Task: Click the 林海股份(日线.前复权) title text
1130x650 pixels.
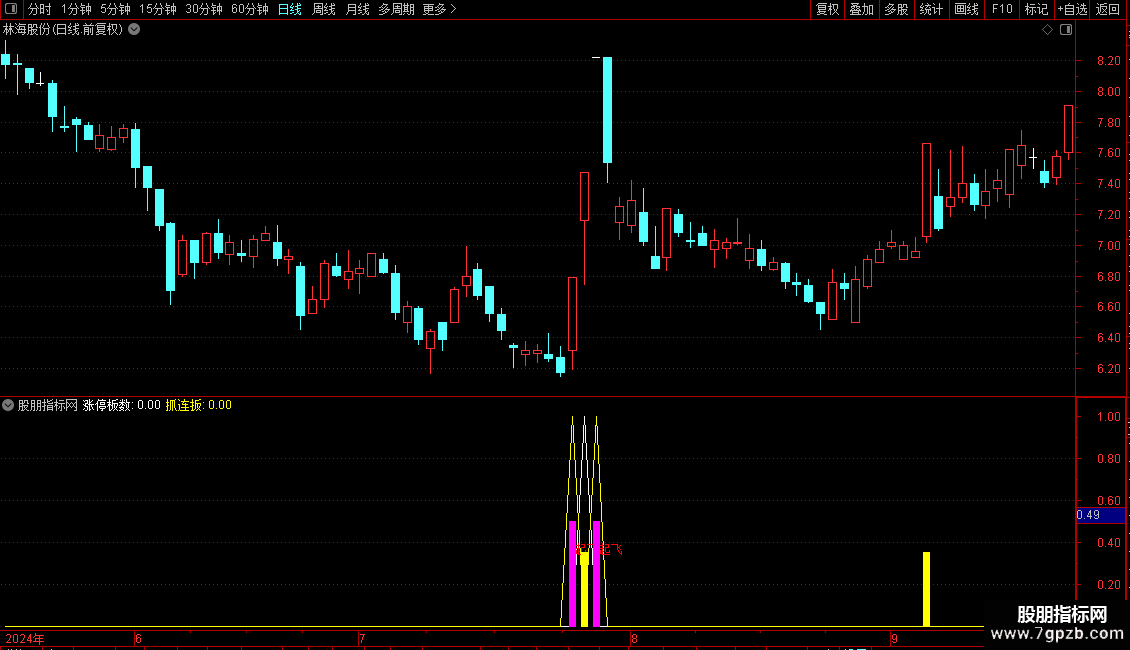Action: click(63, 30)
